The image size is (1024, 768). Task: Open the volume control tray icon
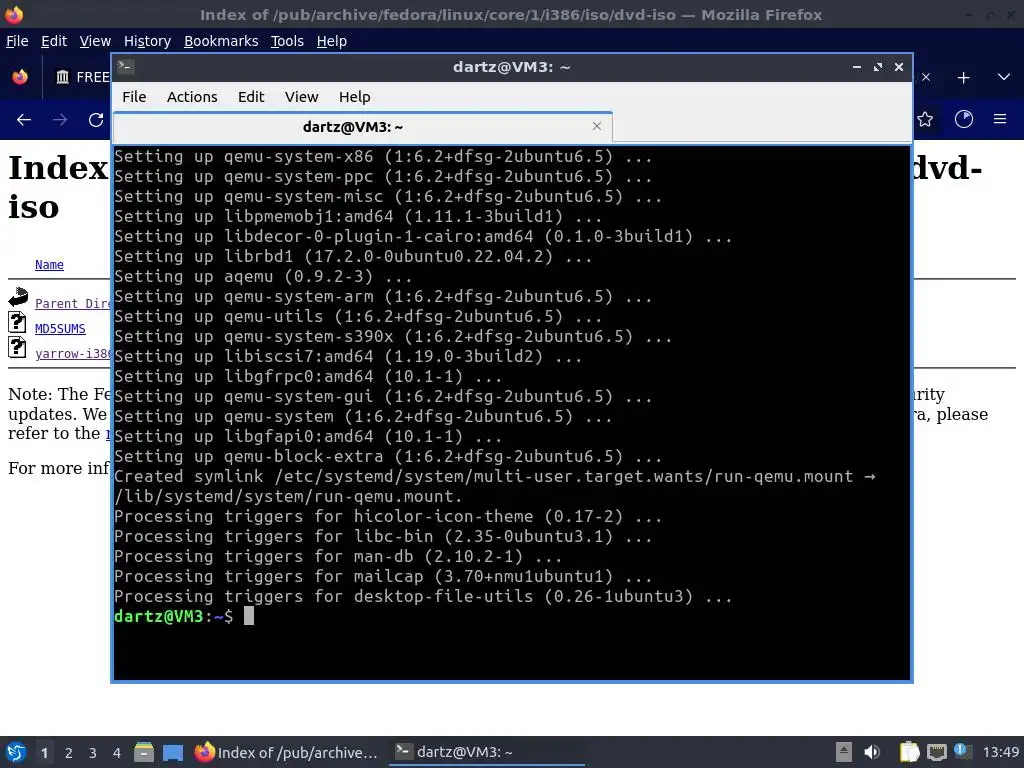(872, 752)
